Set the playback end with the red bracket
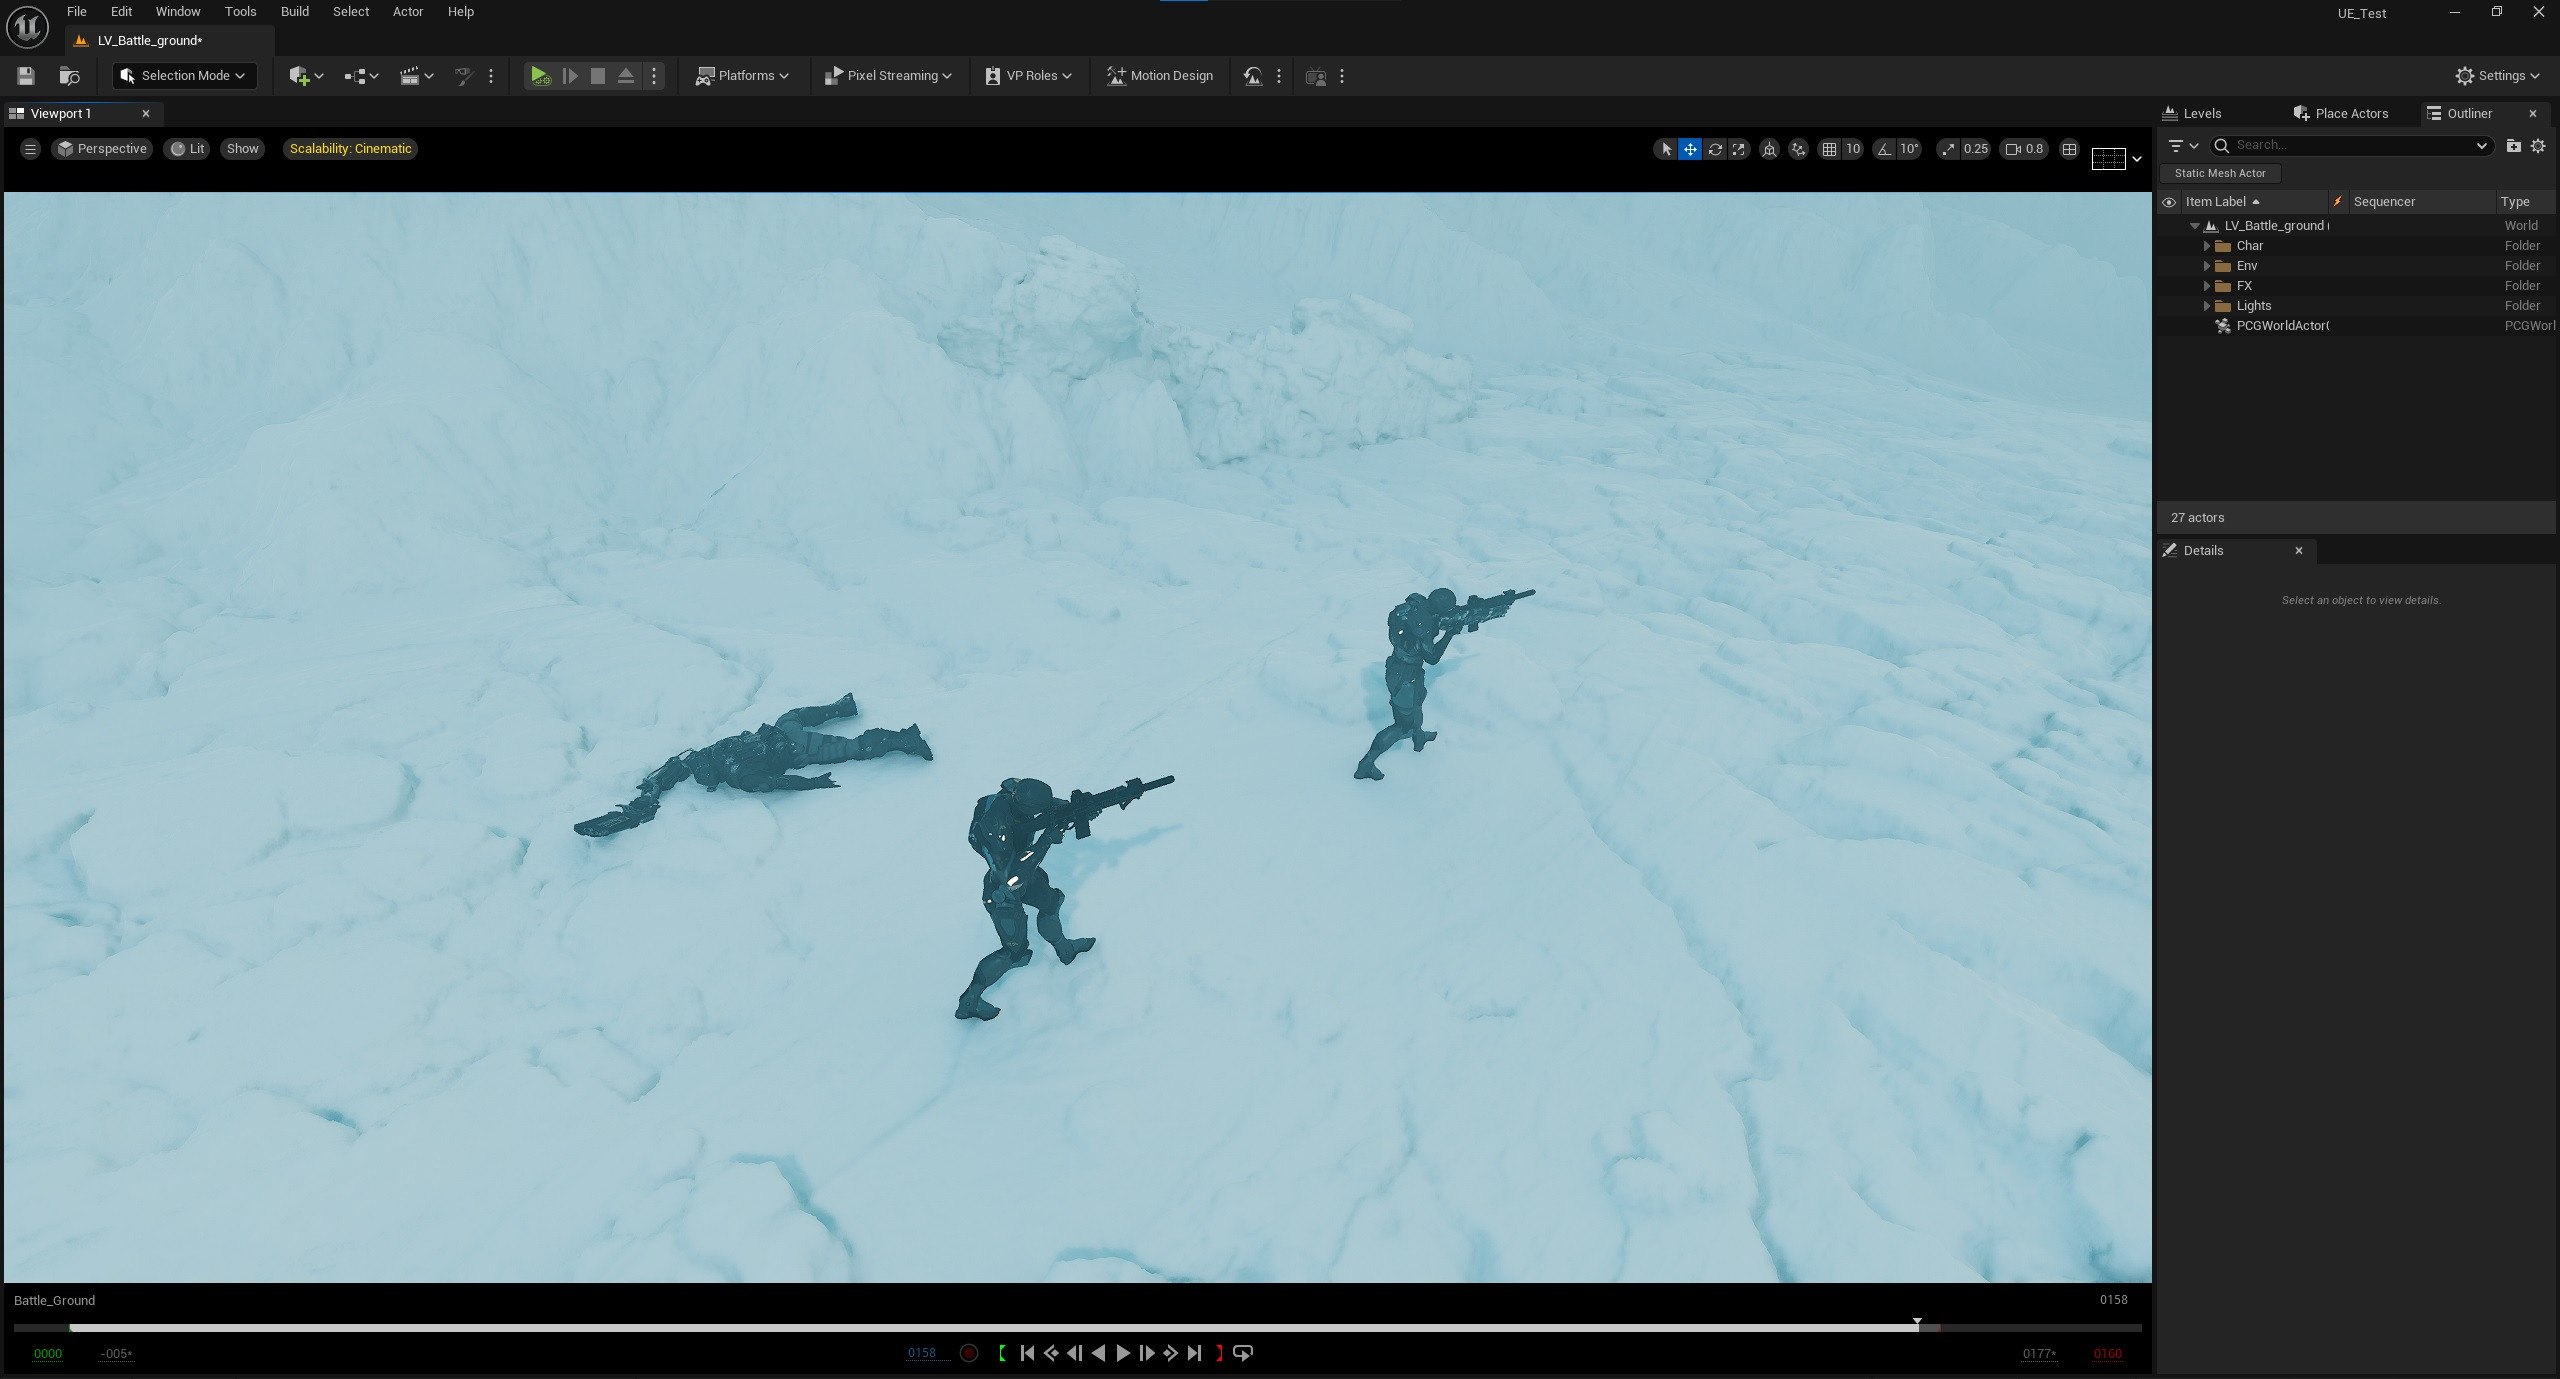 1219,1353
